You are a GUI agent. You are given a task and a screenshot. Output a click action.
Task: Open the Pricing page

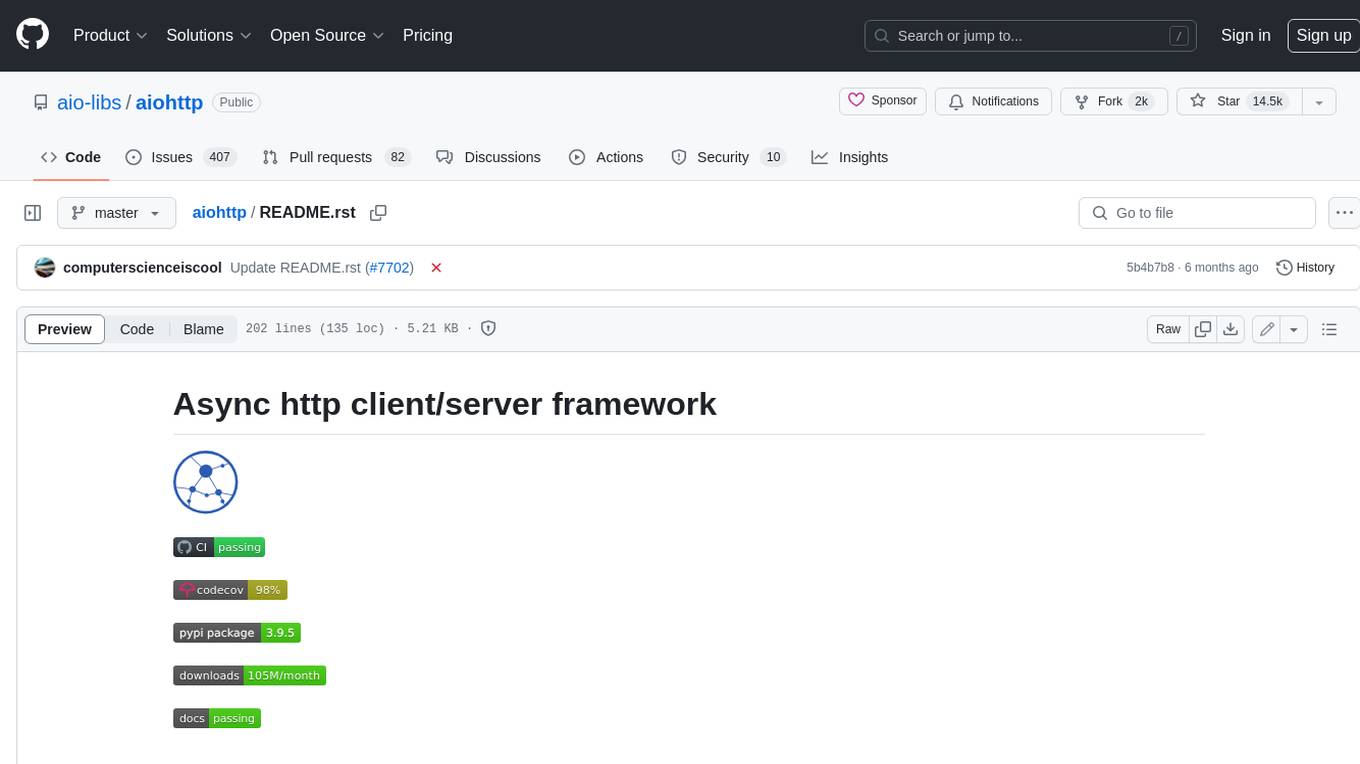[x=427, y=35]
